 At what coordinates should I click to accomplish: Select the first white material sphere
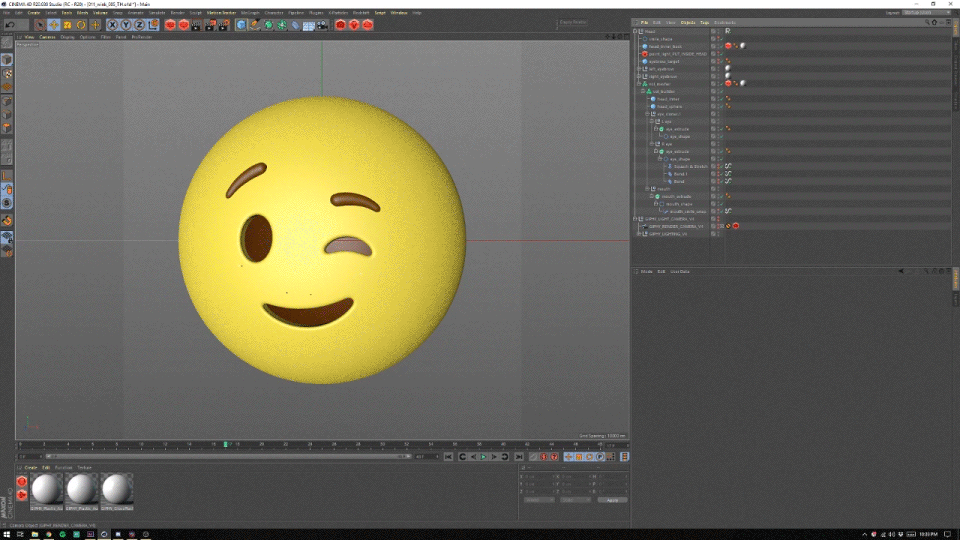(x=47, y=489)
